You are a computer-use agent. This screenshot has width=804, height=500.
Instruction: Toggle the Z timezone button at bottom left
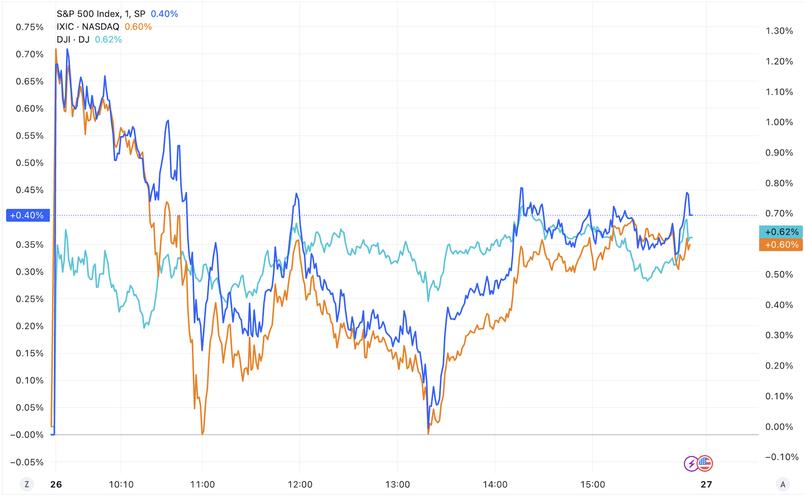[x=27, y=484]
